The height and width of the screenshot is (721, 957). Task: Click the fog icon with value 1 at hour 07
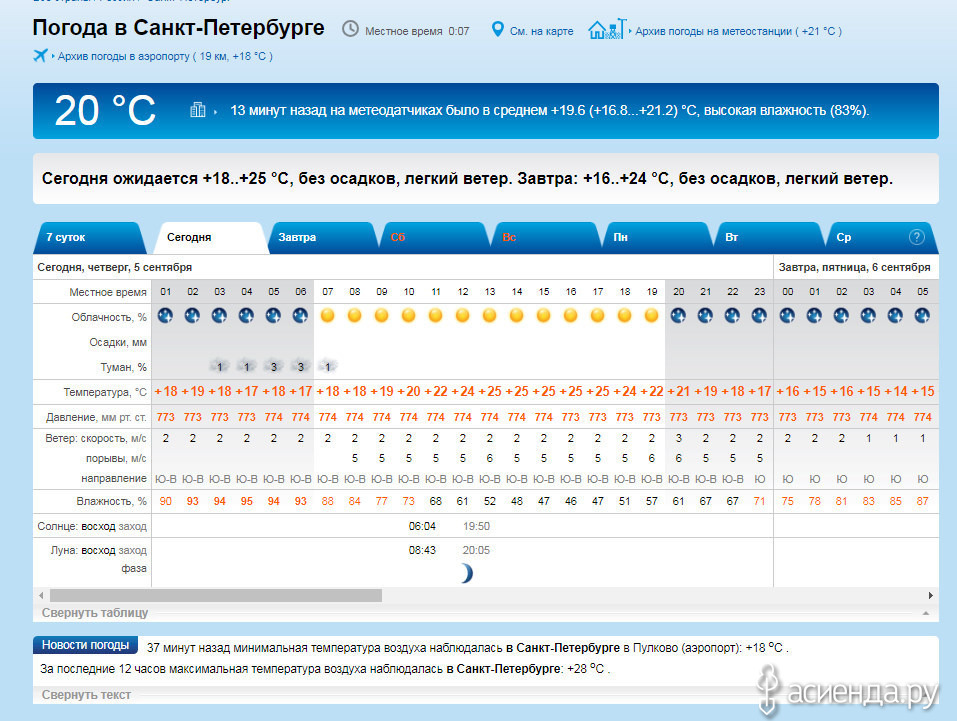coord(328,366)
